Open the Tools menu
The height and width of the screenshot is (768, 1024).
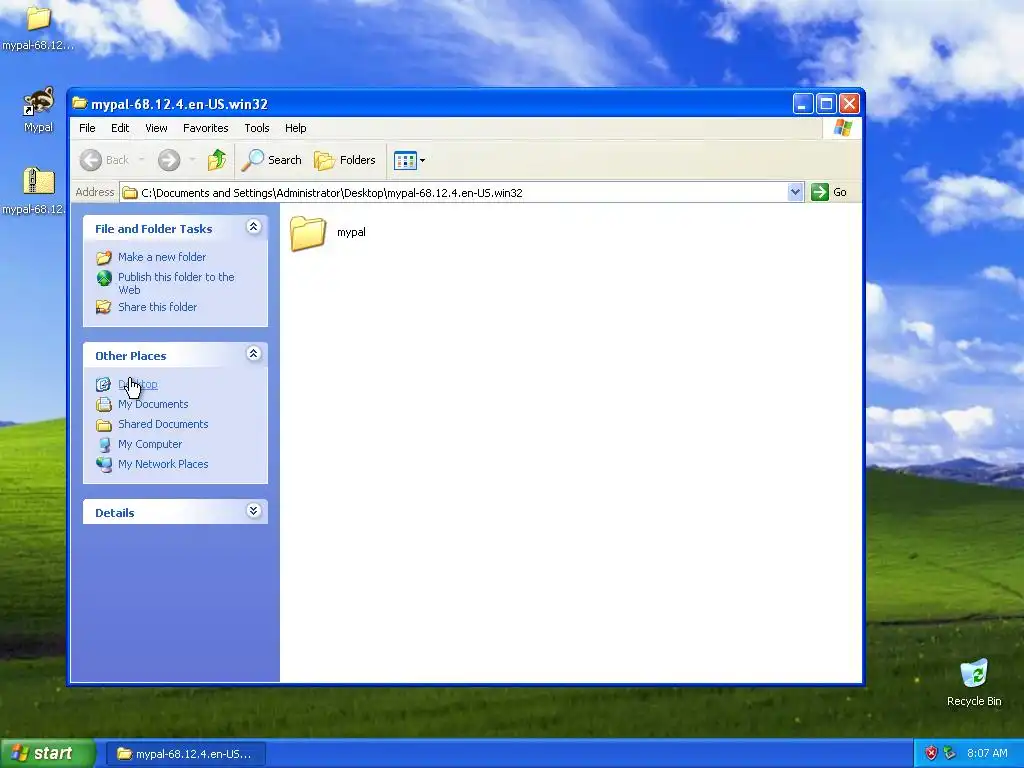tap(257, 128)
